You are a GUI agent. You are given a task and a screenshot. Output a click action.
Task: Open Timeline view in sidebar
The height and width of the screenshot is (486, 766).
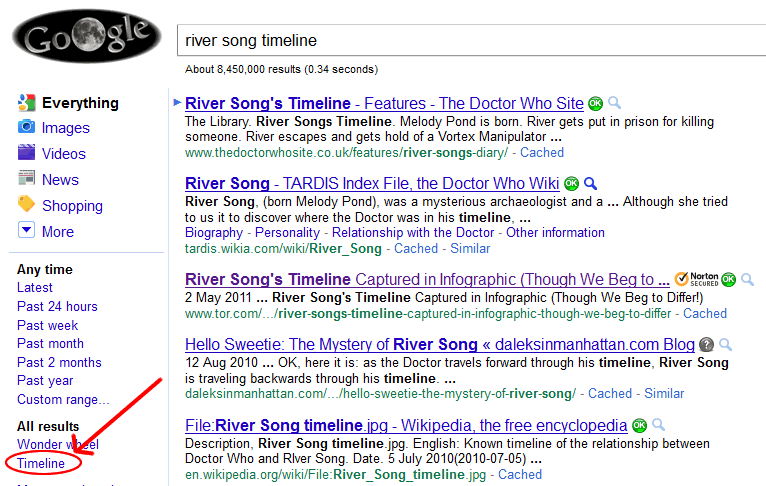point(41,464)
